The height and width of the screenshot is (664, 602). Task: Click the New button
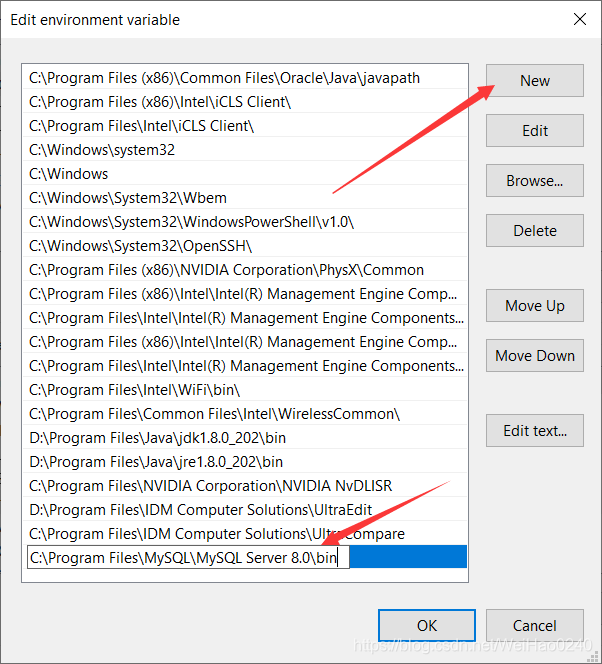tap(535, 80)
